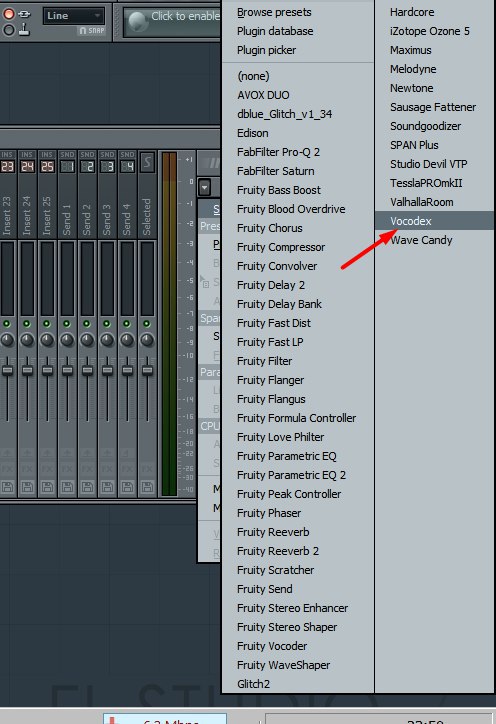This screenshot has width=496, height=724.
Task: Click the FX button on Send 3
Action: (107, 469)
